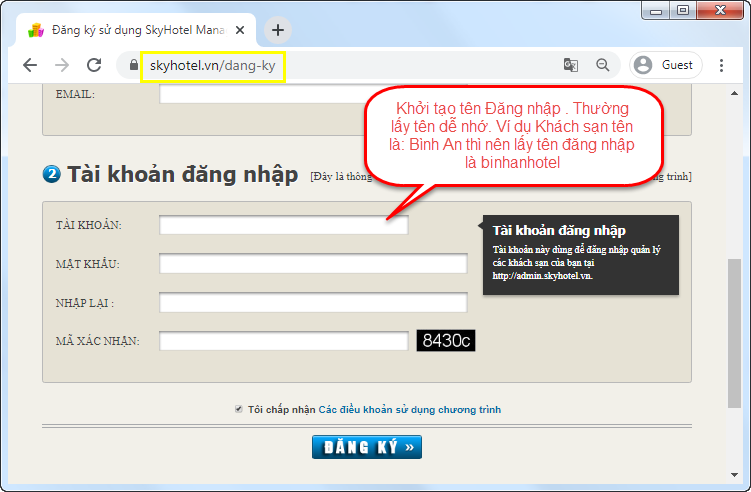Click the zoom magnifier icon in address bar

click(x=603, y=65)
